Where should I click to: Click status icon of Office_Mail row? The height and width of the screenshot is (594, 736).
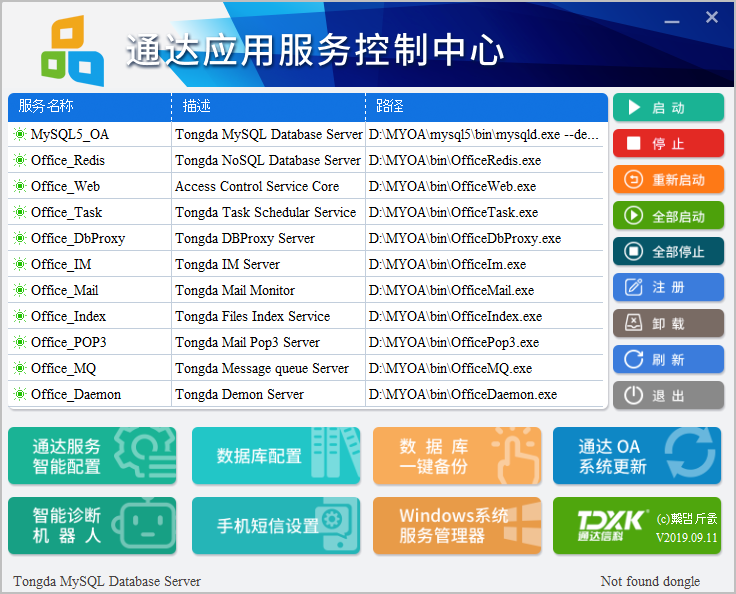click(x=20, y=290)
